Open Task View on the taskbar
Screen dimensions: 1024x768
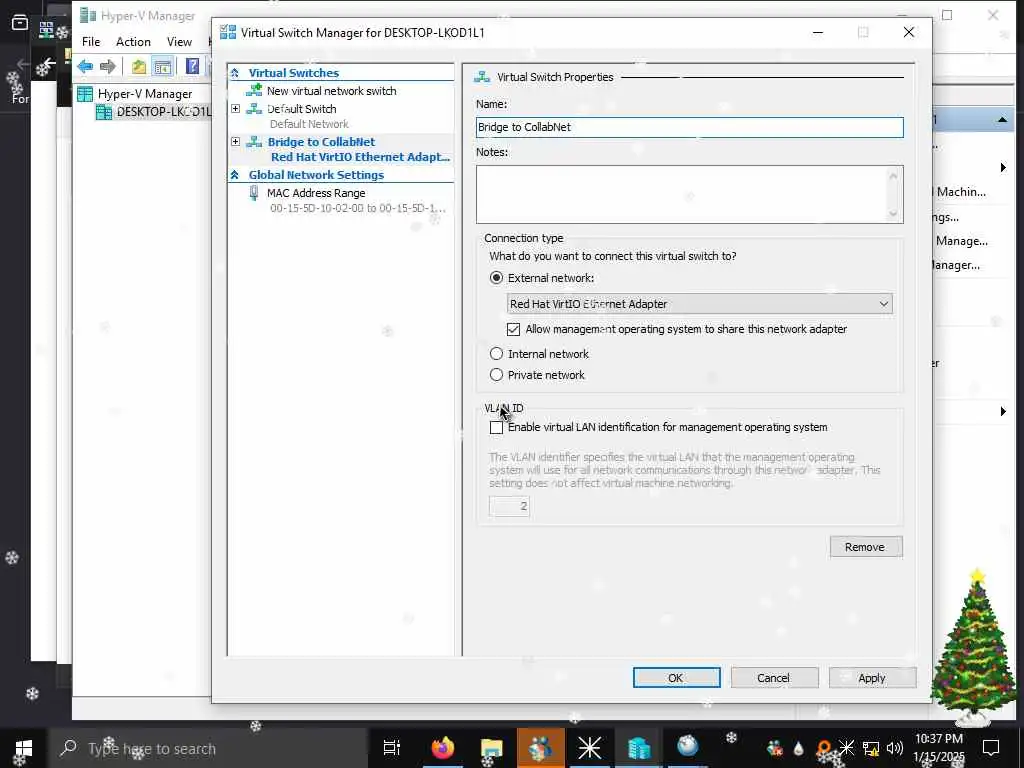[x=392, y=748]
